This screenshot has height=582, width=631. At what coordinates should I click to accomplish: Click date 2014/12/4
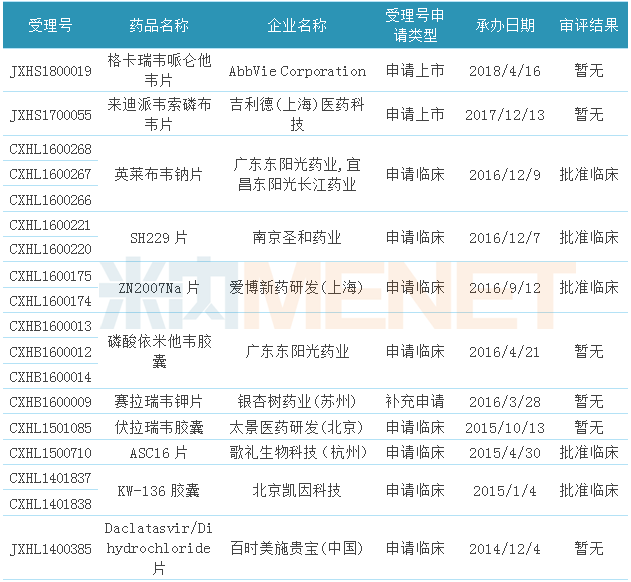(505, 549)
